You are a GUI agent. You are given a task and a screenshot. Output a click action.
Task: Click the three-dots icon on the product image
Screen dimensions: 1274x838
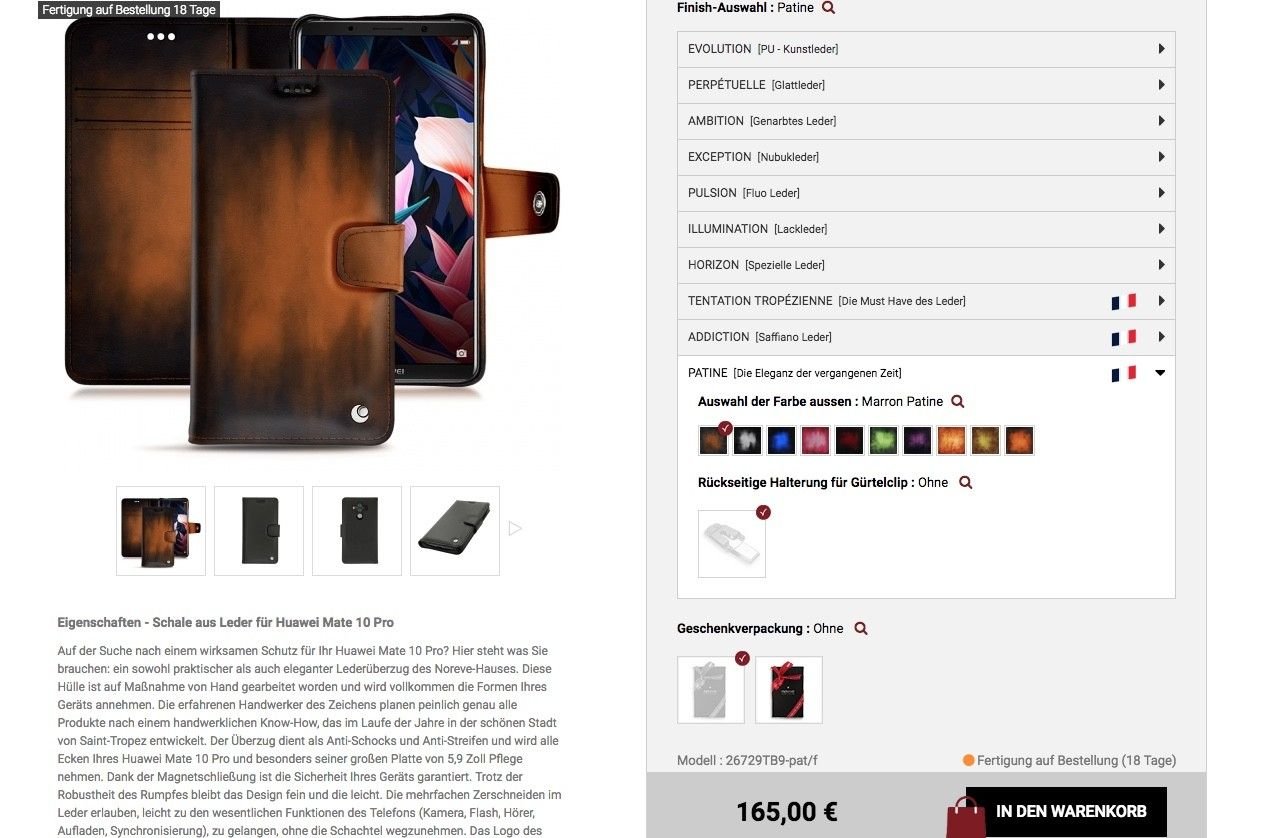click(161, 37)
